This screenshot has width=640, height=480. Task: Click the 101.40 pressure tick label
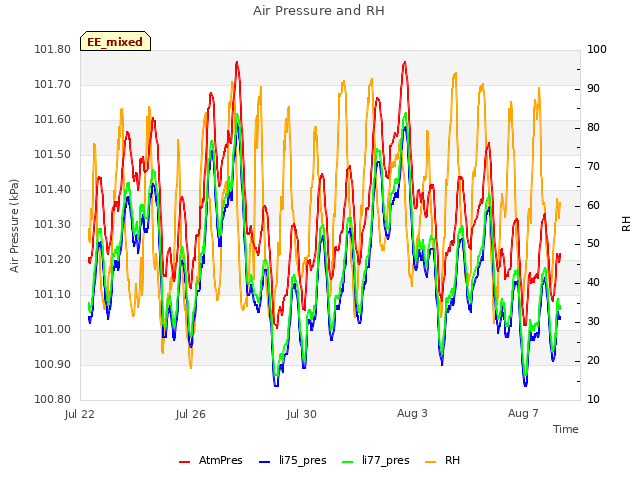click(x=53, y=190)
